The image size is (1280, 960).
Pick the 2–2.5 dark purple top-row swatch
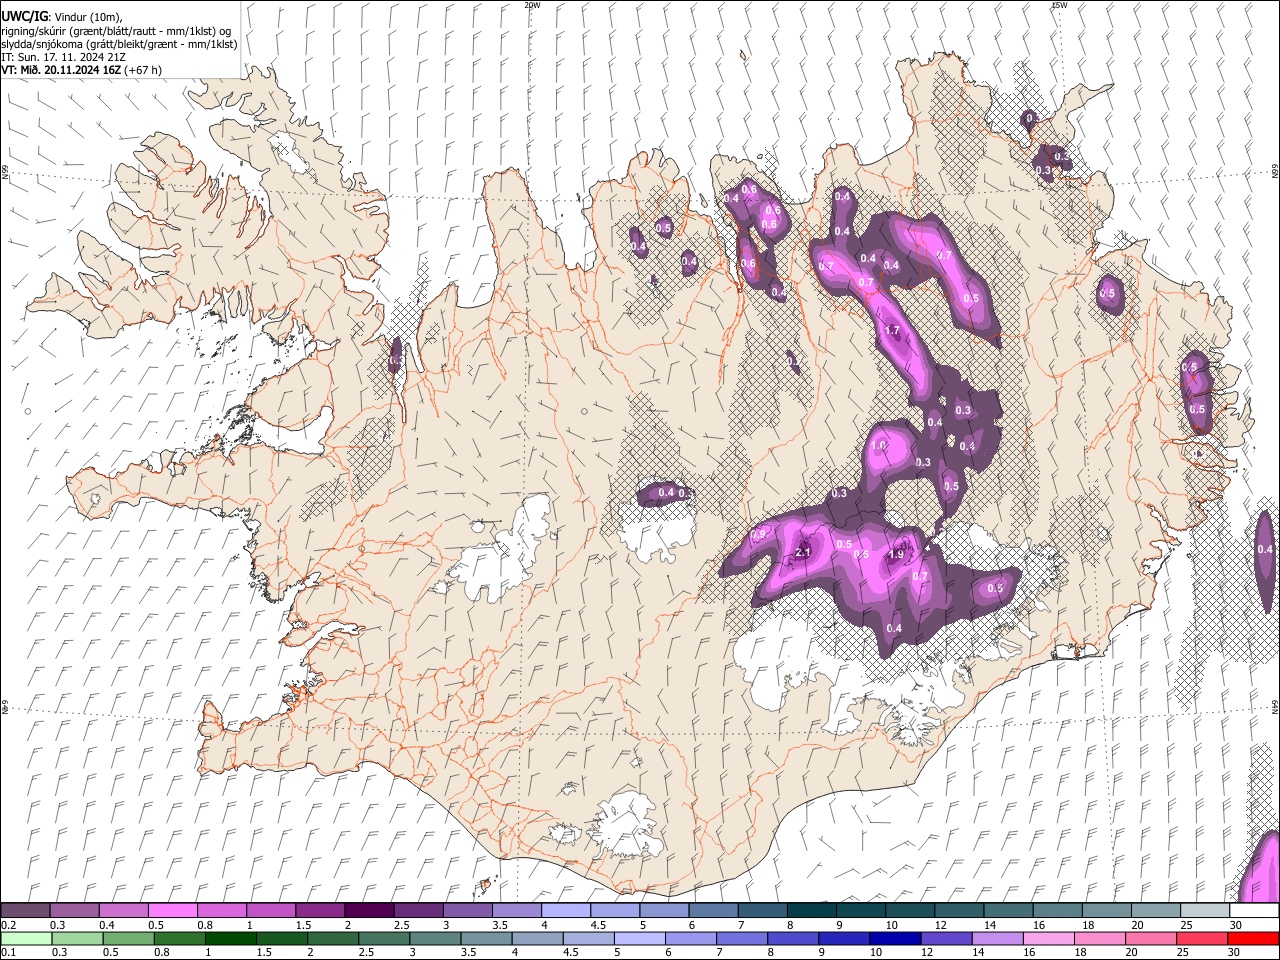coord(369,911)
